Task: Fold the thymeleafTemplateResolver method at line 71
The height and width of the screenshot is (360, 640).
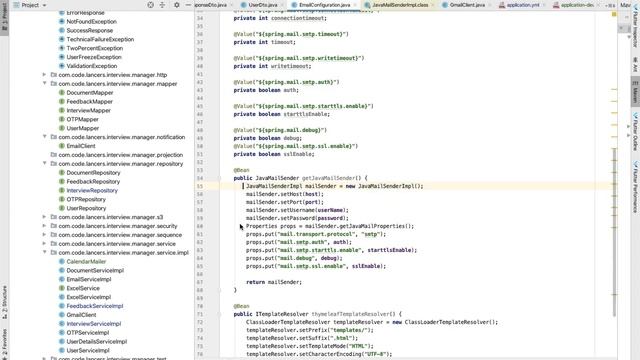Action: point(220,314)
